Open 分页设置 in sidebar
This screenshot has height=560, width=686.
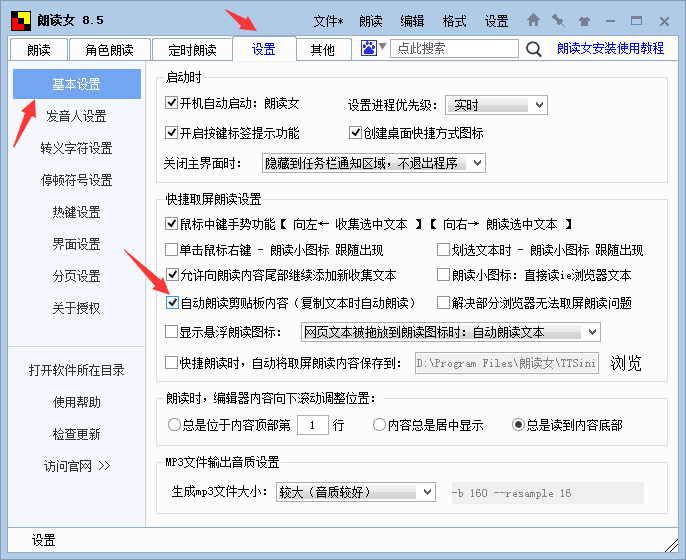pos(77,276)
